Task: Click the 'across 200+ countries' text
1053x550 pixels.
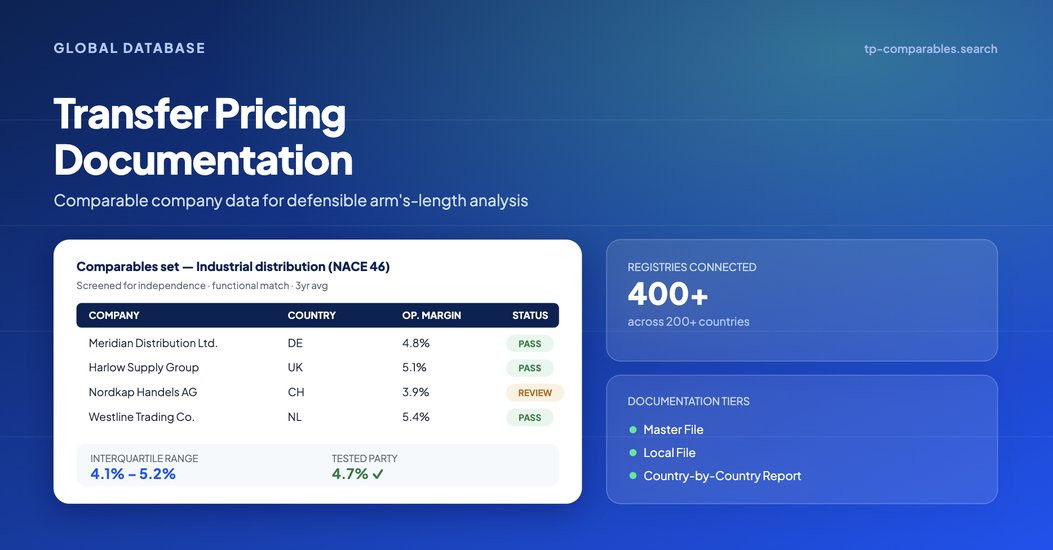Action: coord(688,322)
